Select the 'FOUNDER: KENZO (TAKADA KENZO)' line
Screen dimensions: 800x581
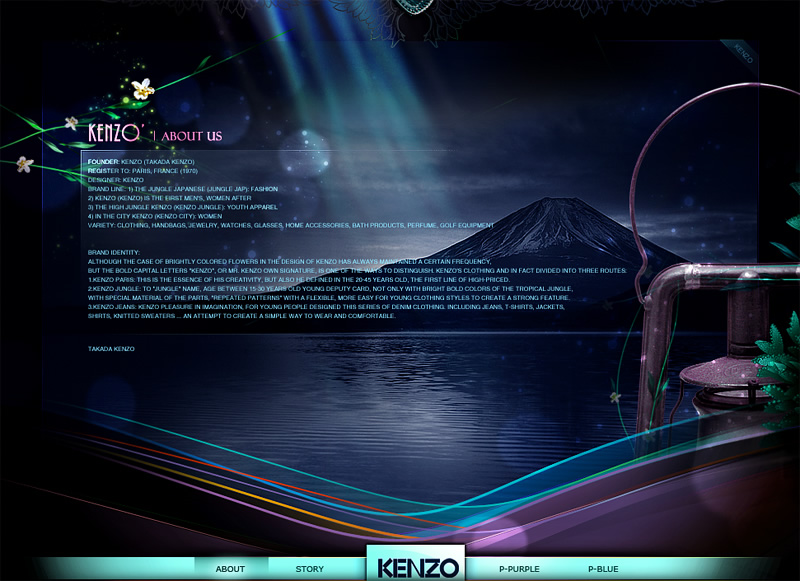tap(141, 162)
